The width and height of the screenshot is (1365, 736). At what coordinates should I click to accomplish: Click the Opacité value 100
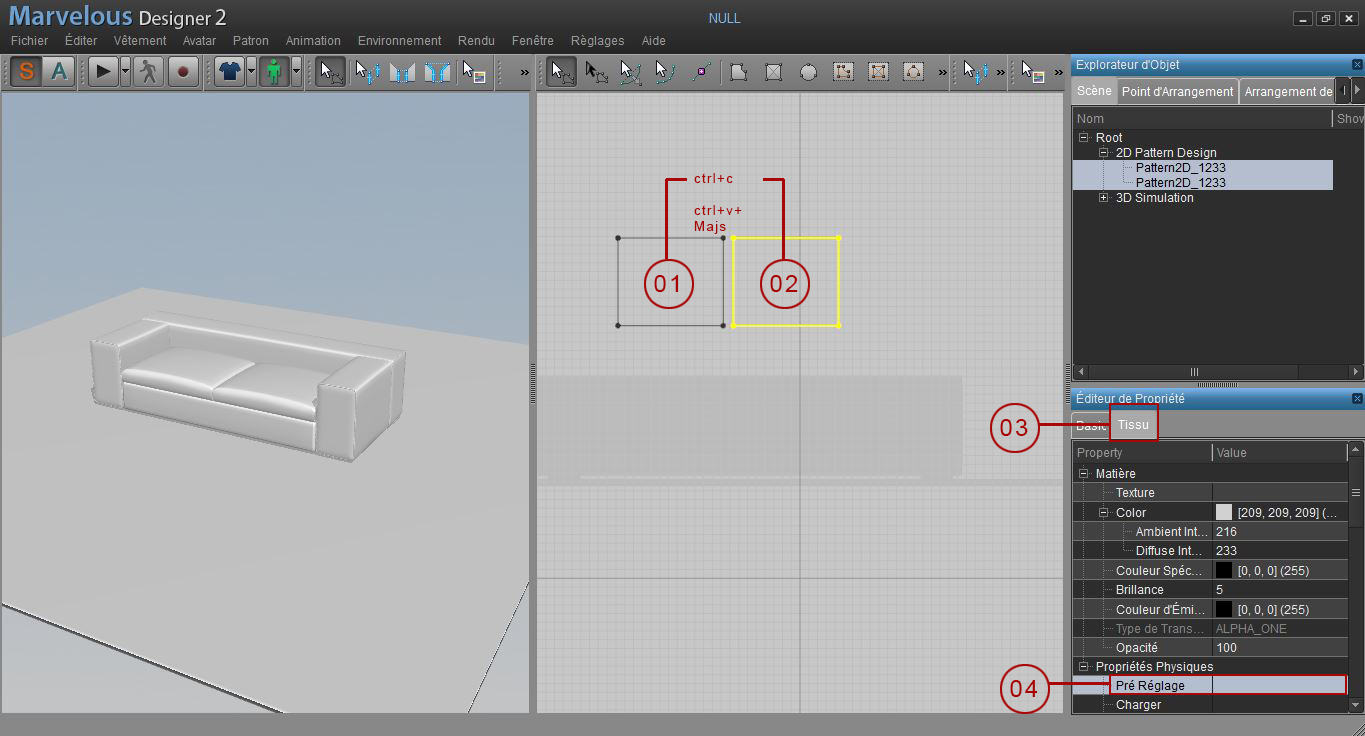[x=1280, y=648]
